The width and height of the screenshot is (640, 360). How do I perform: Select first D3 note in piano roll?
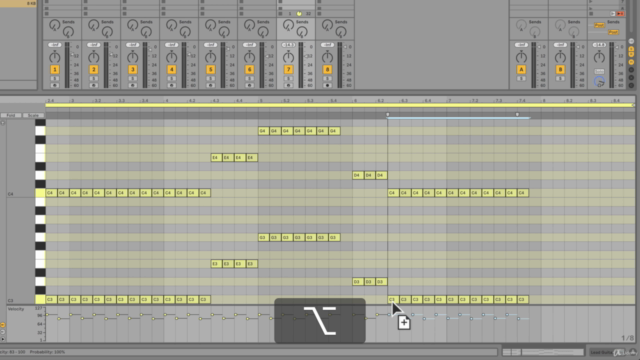(358, 282)
